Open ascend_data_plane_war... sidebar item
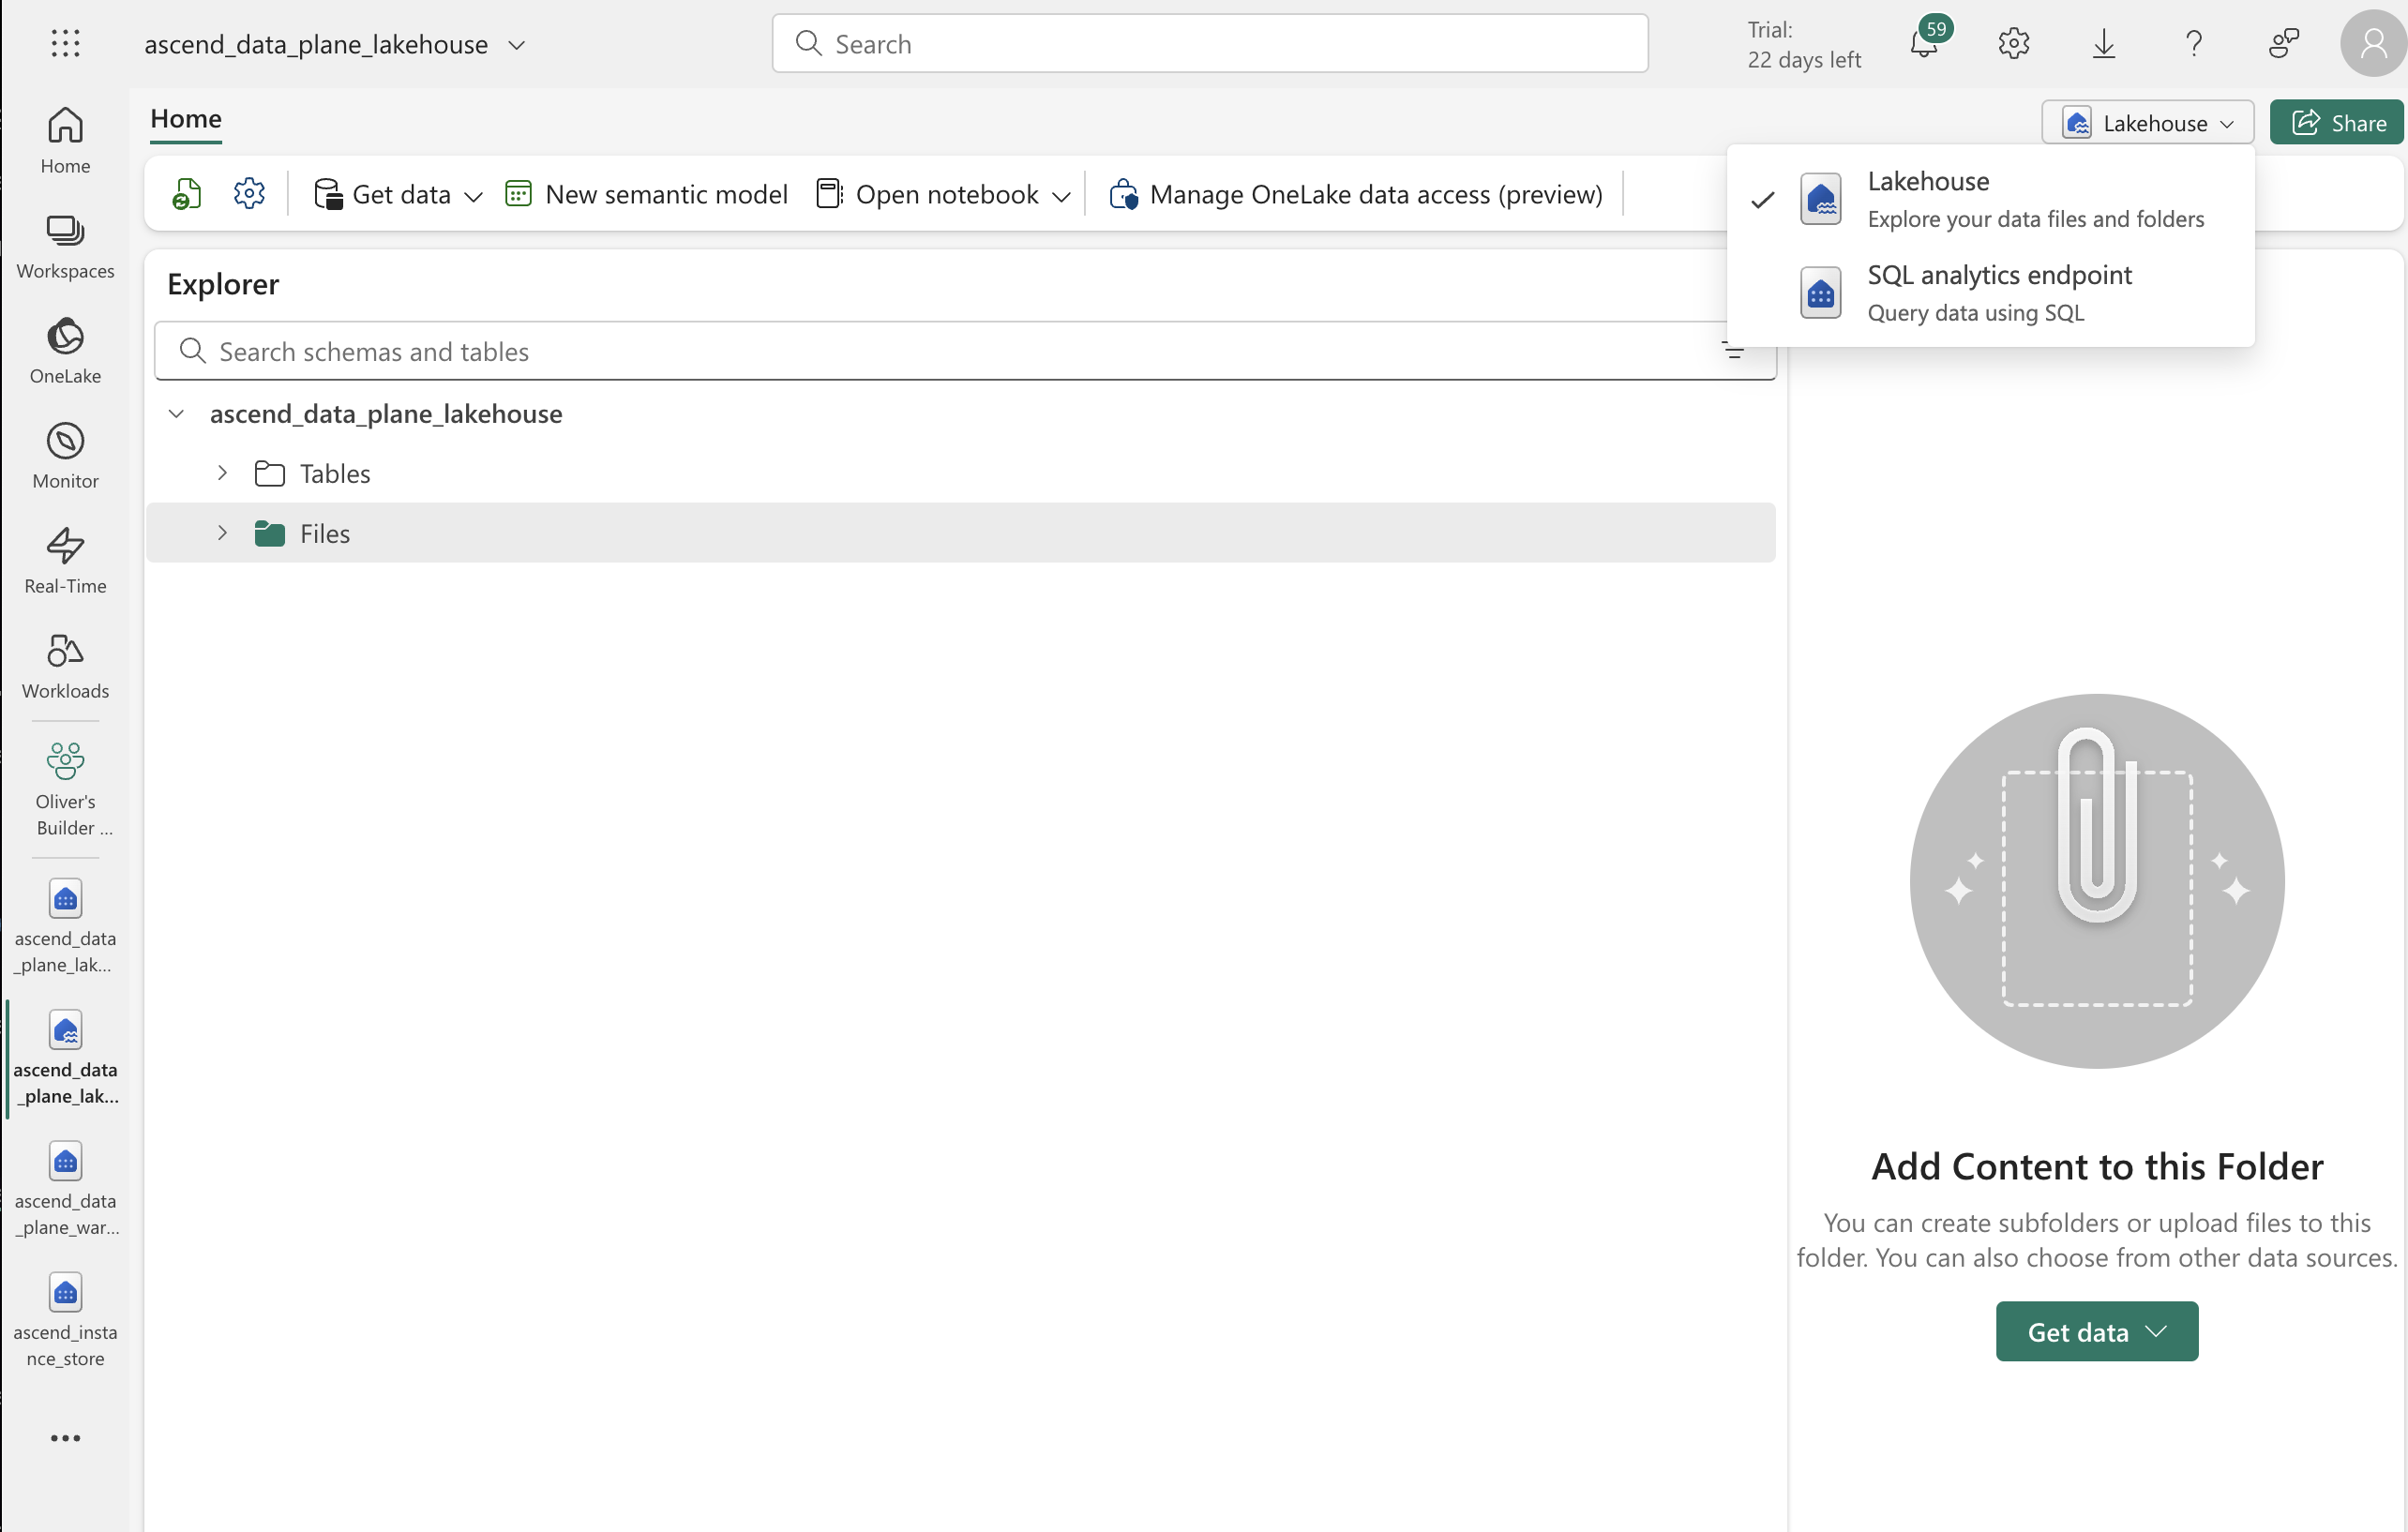Viewport: 2408px width, 1532px height. [65, 1188]
